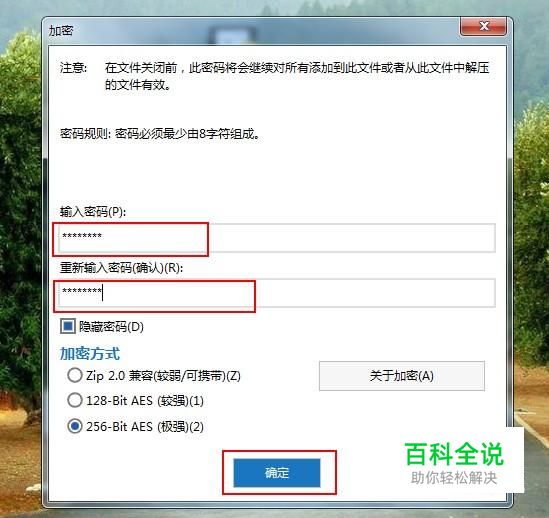This screenshot has width=549, height=518.
Task: Click into the 重新输入密码(确认) field
Action: click(x=277, y=293)
